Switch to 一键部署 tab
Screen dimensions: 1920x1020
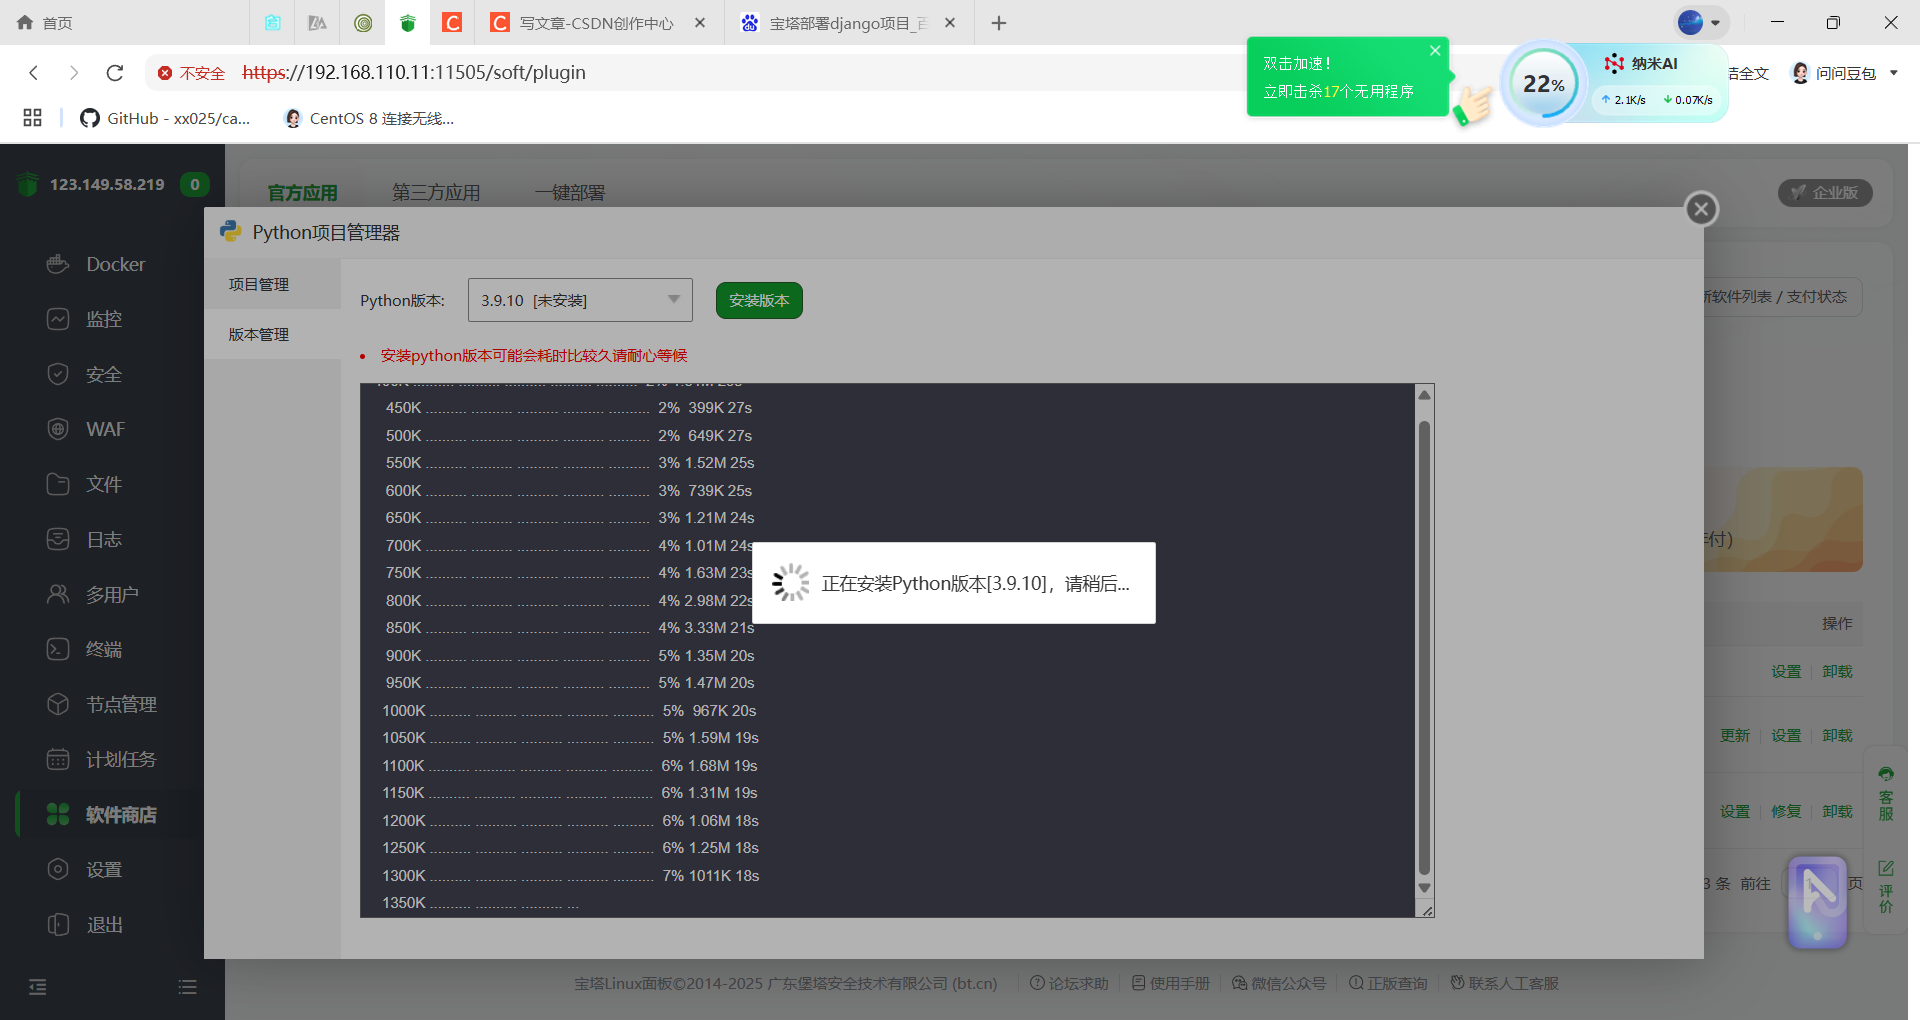[570, 192]
